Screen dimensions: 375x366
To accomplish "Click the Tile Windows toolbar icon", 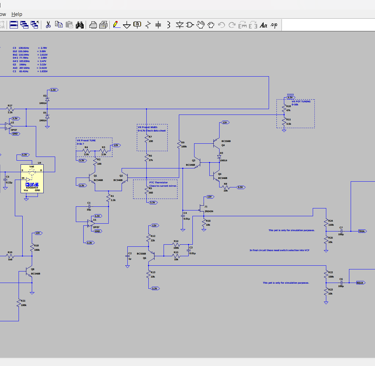I will pyautogui.click(x=14, y=25).
